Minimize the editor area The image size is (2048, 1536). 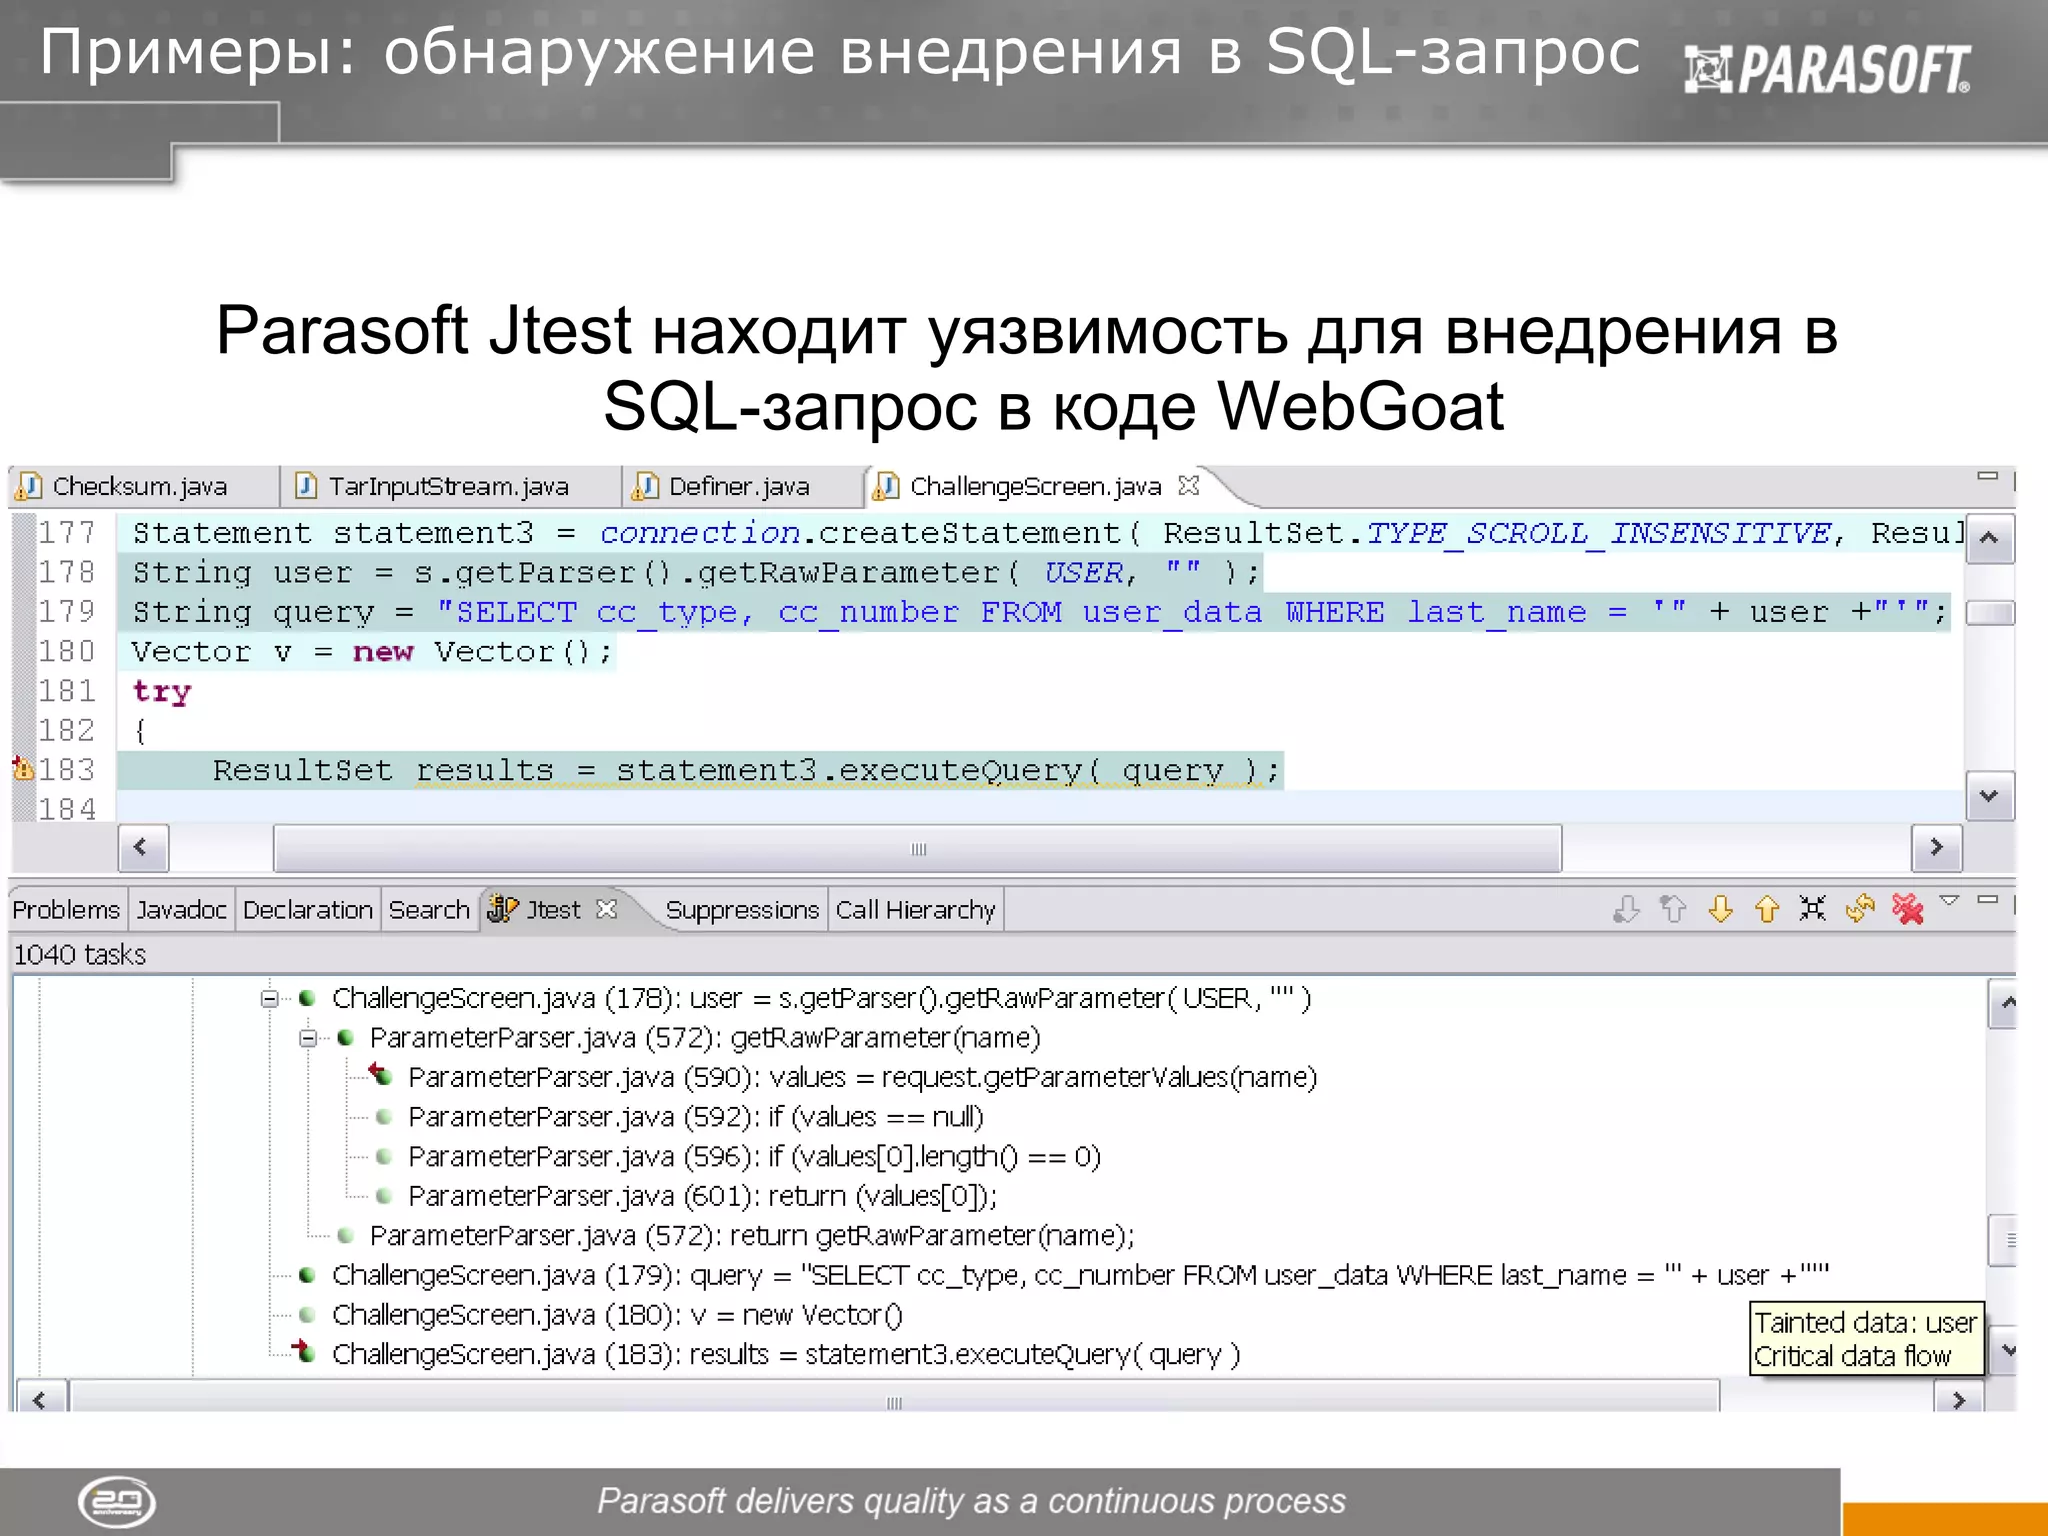coord(1988,476)
